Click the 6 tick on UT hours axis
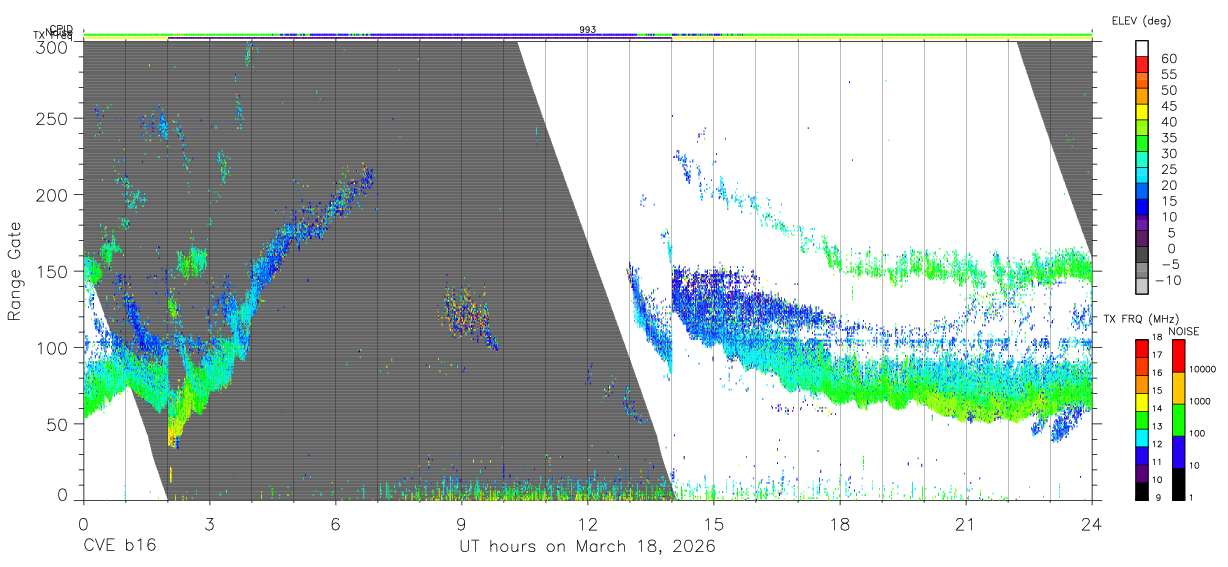The width and height of the screenshot is (1228, 567). (x=335, y=524)
